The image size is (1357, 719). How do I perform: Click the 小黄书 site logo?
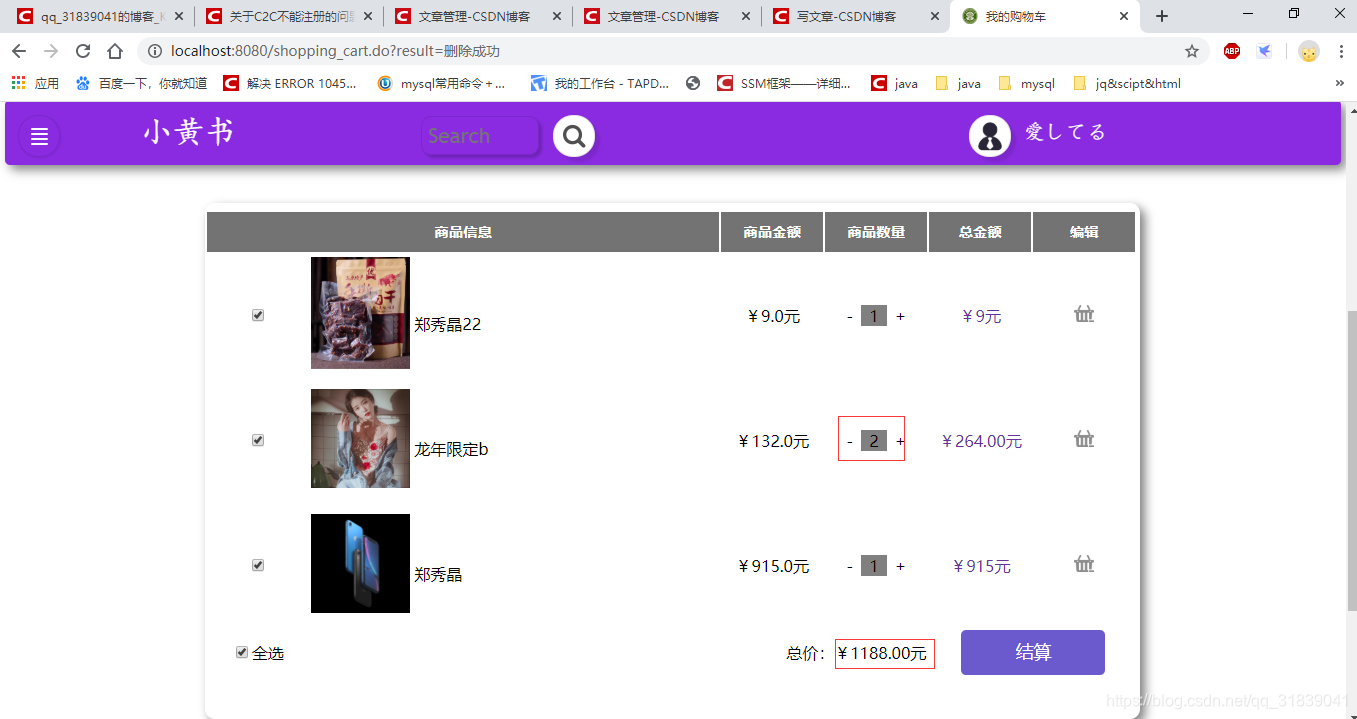tap(189, 132)
